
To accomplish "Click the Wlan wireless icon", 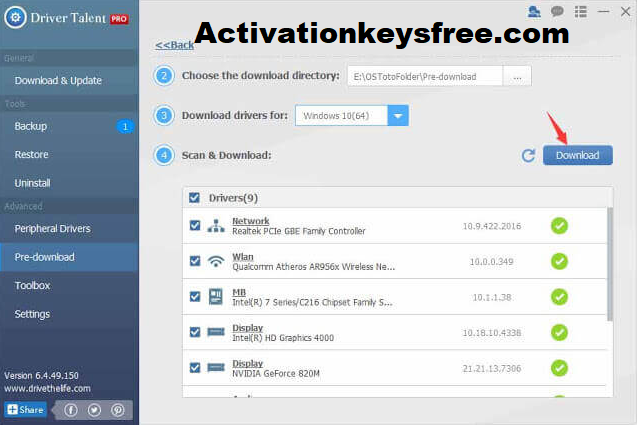I will tap(216, 261).
